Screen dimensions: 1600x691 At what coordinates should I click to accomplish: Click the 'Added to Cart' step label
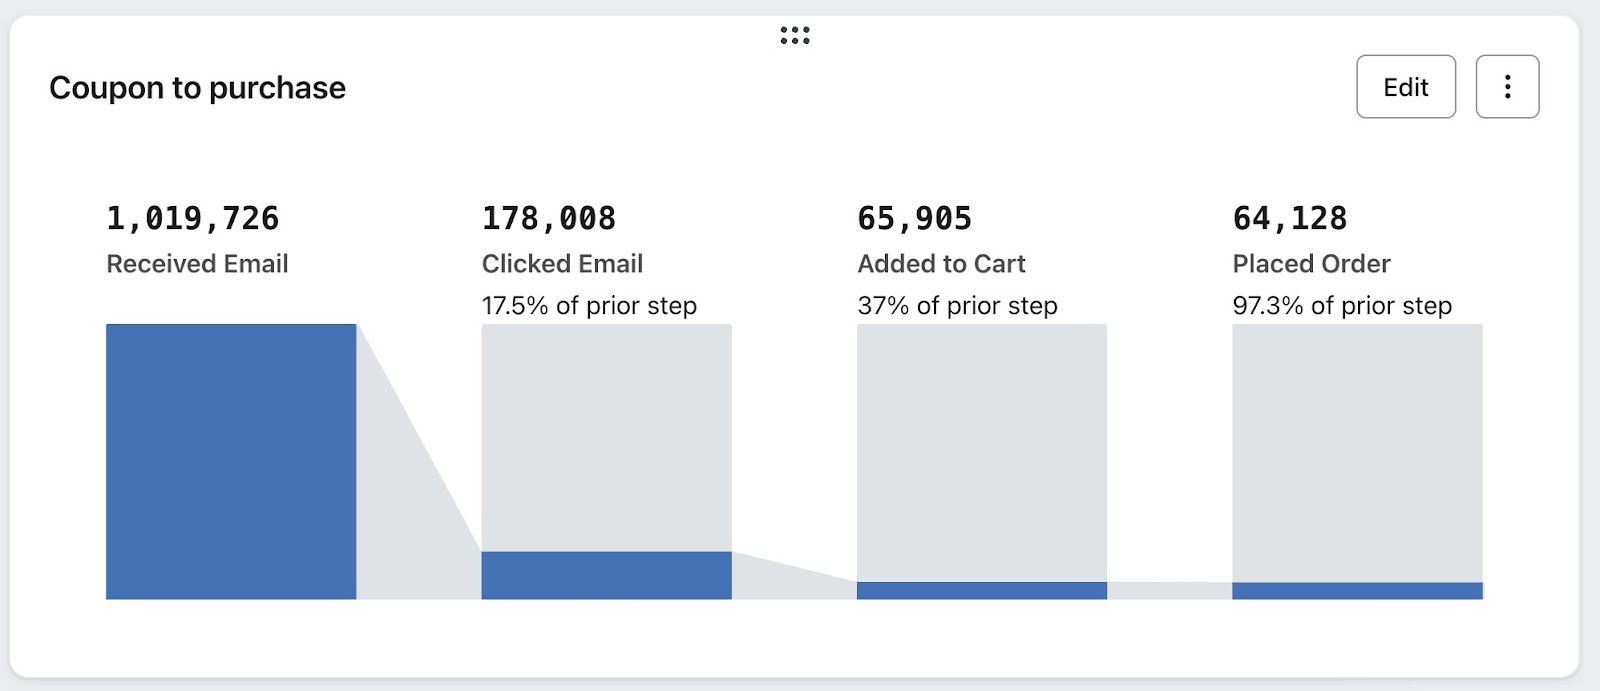(941, 264)
